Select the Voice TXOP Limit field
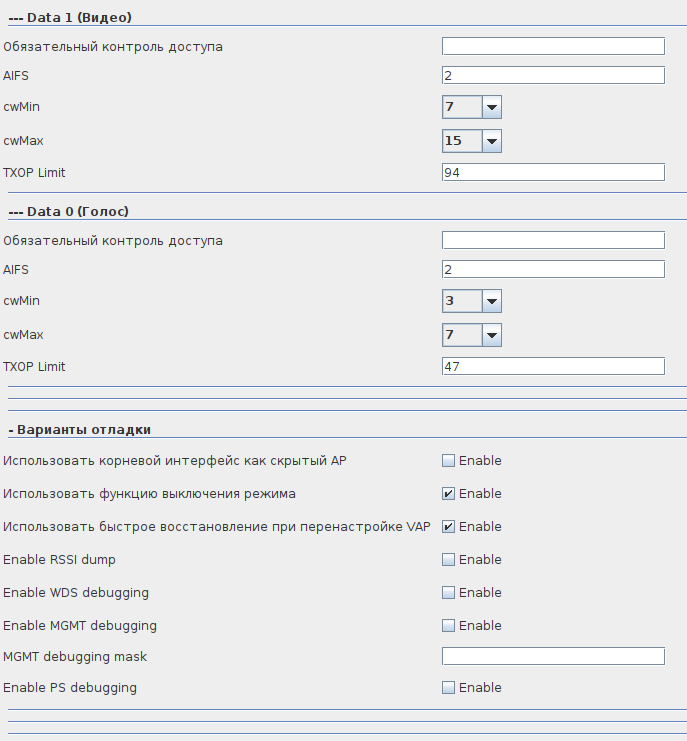The height and width of the screenshot is (741, 687). click(x=553, y=367)
